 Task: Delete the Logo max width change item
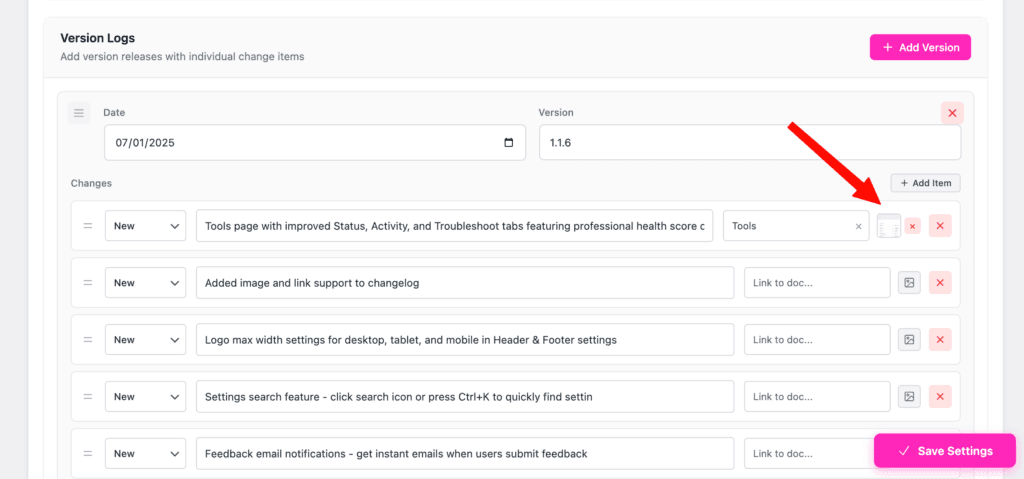(x=940, y=340)
